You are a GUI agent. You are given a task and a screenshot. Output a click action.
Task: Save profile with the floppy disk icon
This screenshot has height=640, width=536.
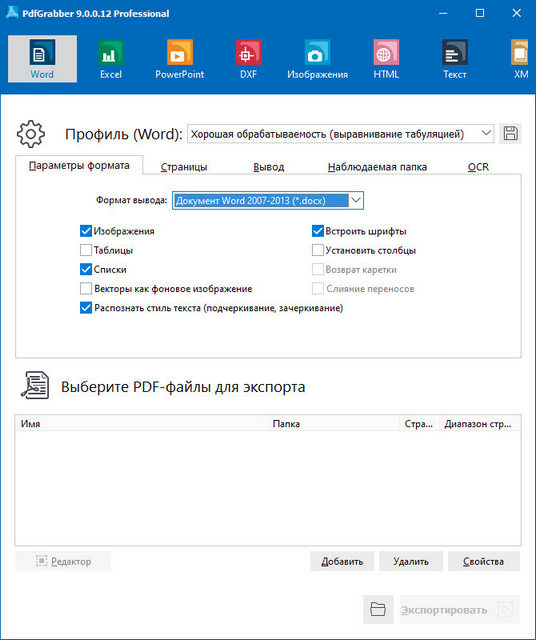coord(510,133)
